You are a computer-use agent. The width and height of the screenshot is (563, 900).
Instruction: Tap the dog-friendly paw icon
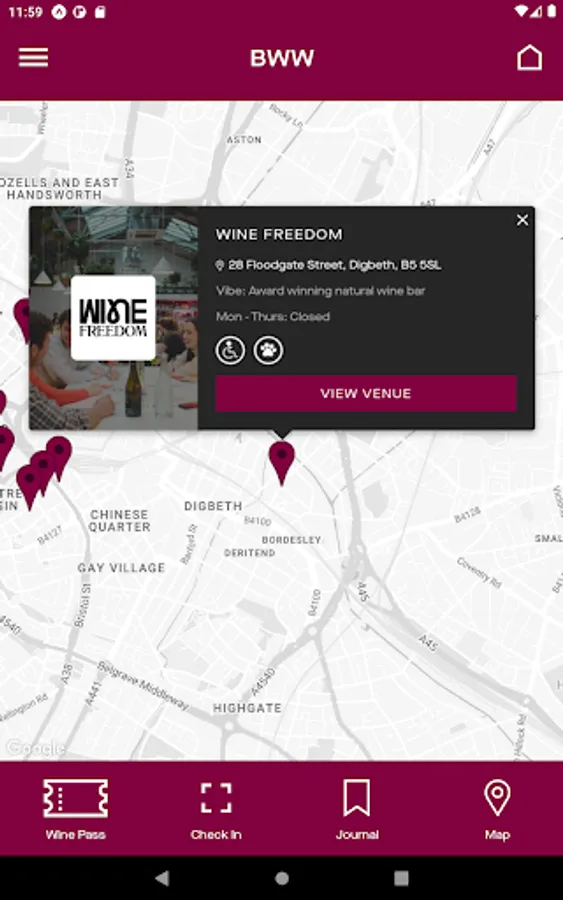point(269,350)
